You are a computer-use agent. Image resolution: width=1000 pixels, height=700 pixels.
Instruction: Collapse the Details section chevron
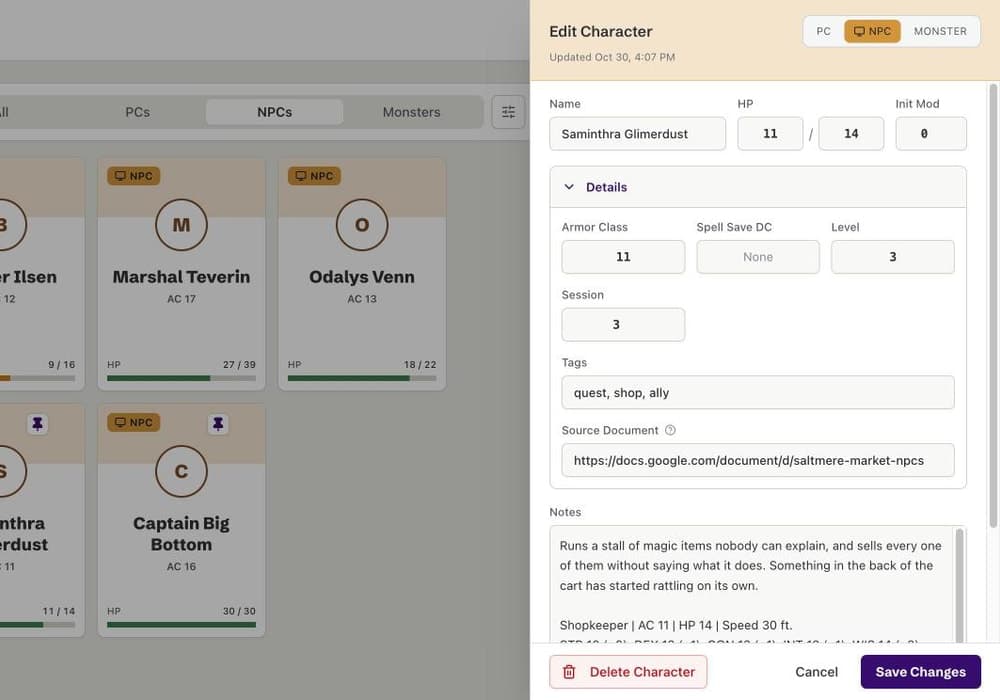[x=569, y=187]
